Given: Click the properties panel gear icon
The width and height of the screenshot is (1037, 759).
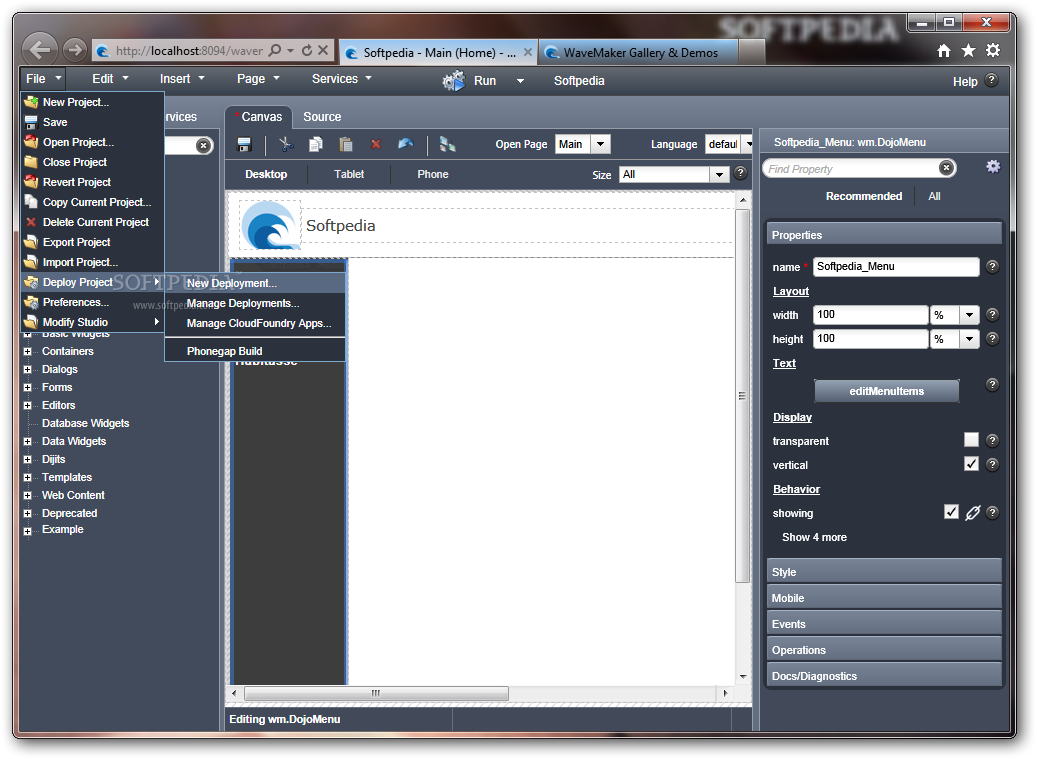Looking at the screenshot, I should point(993,167).
